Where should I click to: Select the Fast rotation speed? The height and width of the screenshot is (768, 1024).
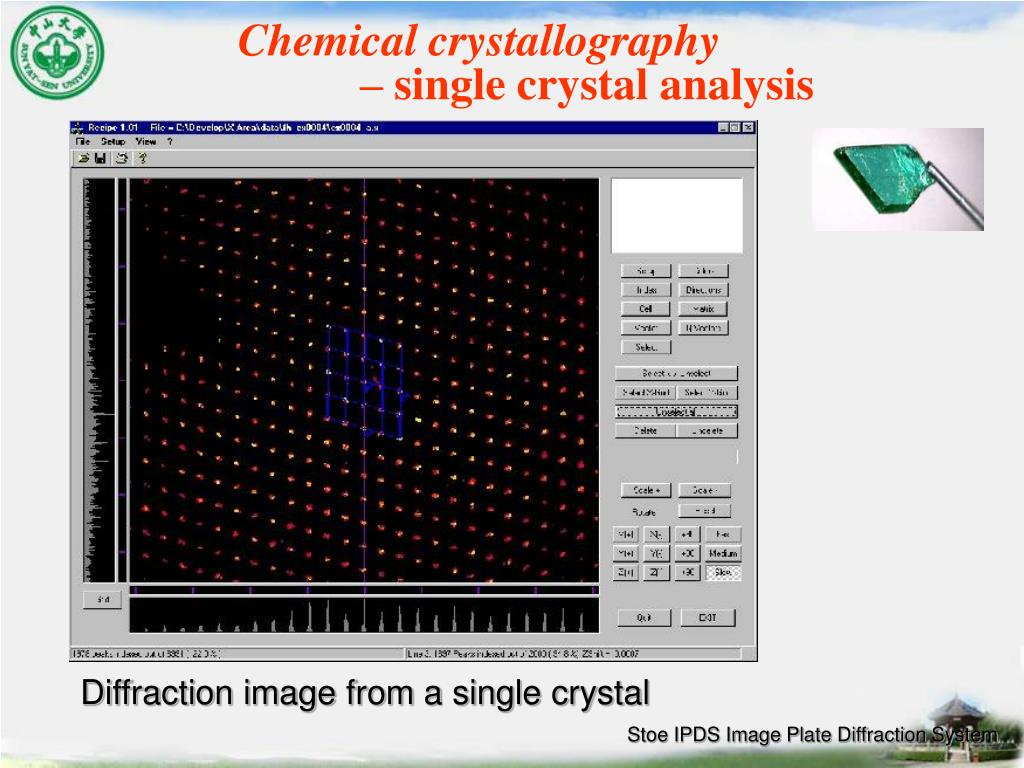[723, 534]
